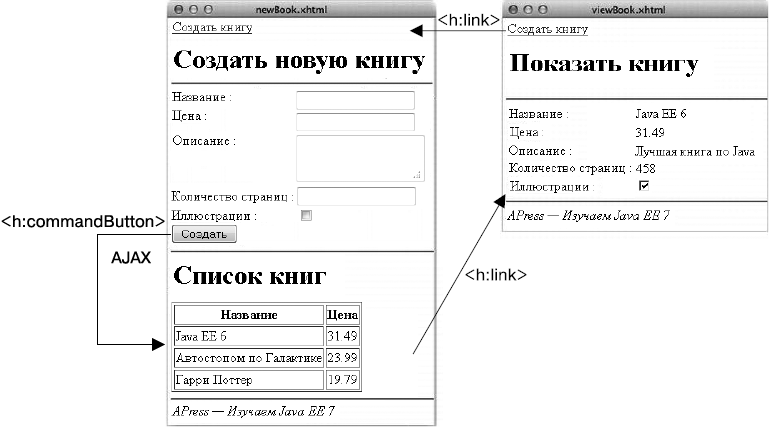Focus the Название text field
The image size is (769, 428).
pyautogui.click(x=355, y=100)
